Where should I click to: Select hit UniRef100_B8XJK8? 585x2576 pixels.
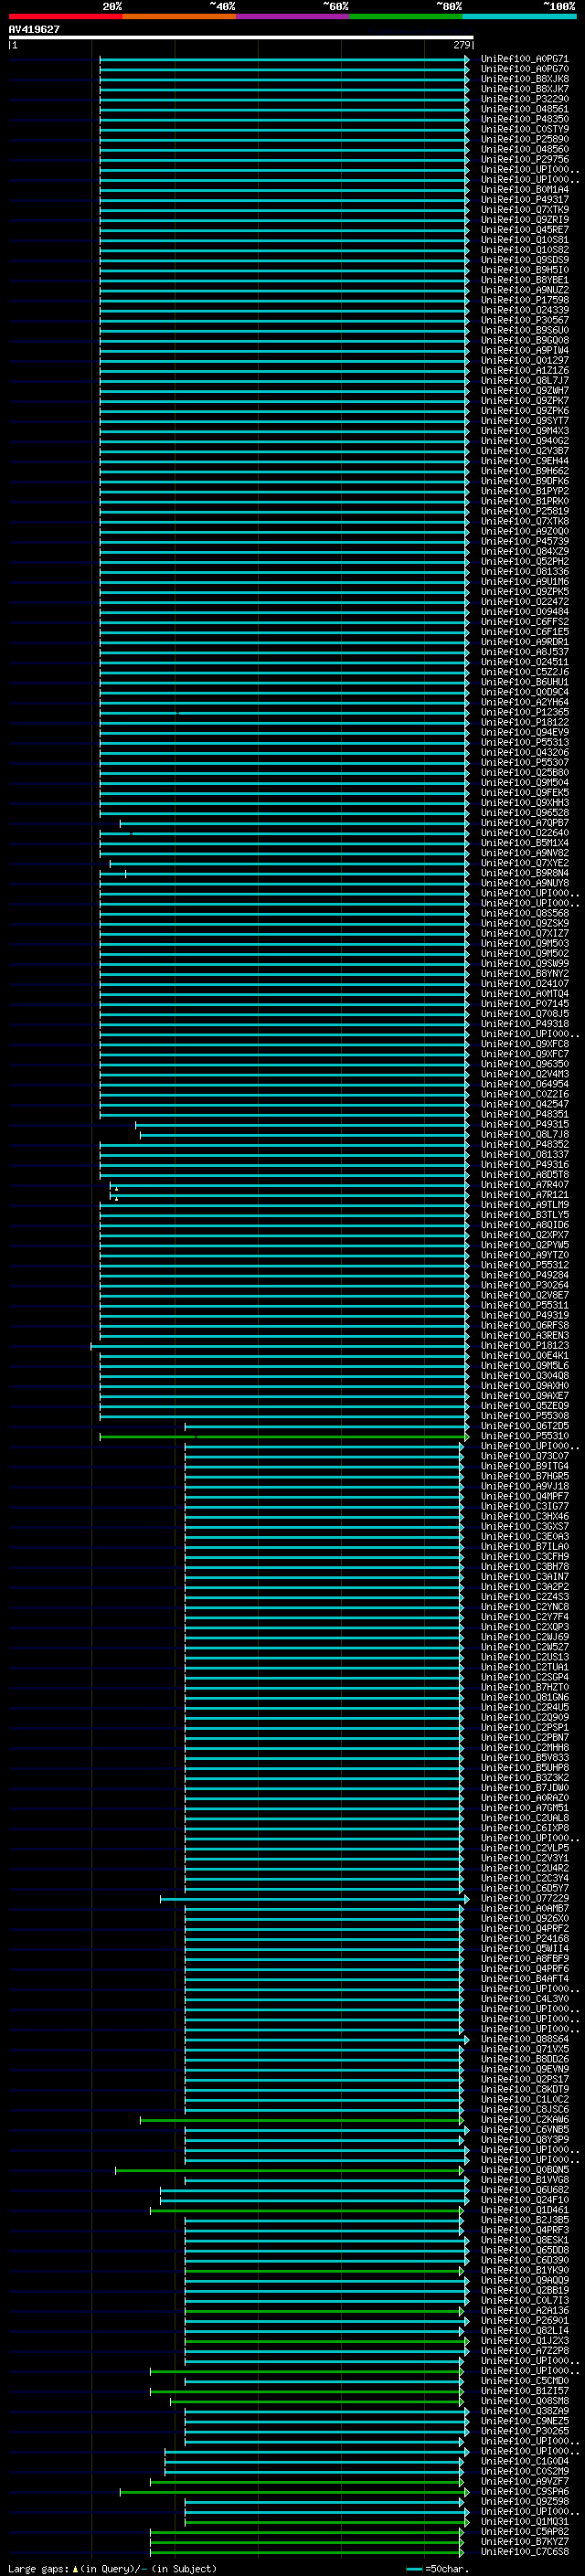[x=524, y=79]
